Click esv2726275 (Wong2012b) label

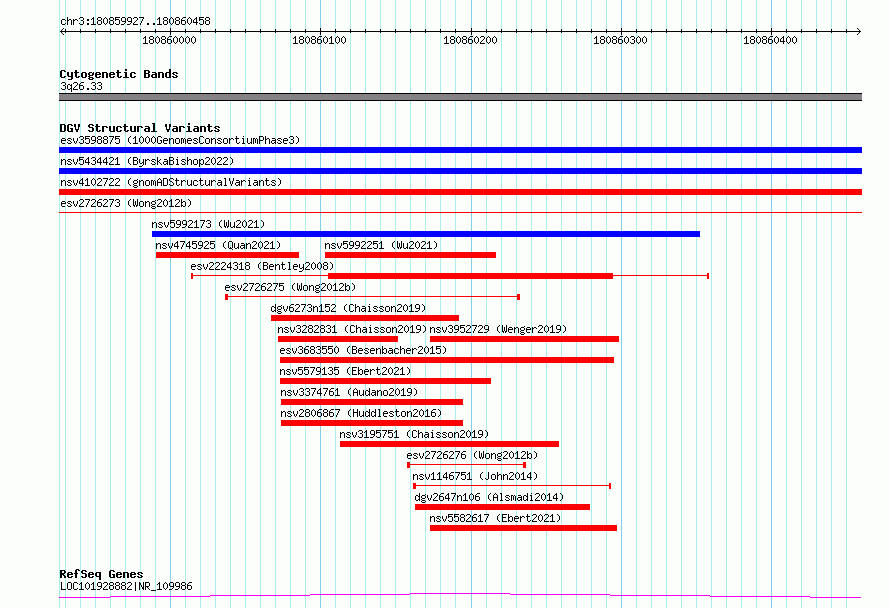(x=290, y=287)
